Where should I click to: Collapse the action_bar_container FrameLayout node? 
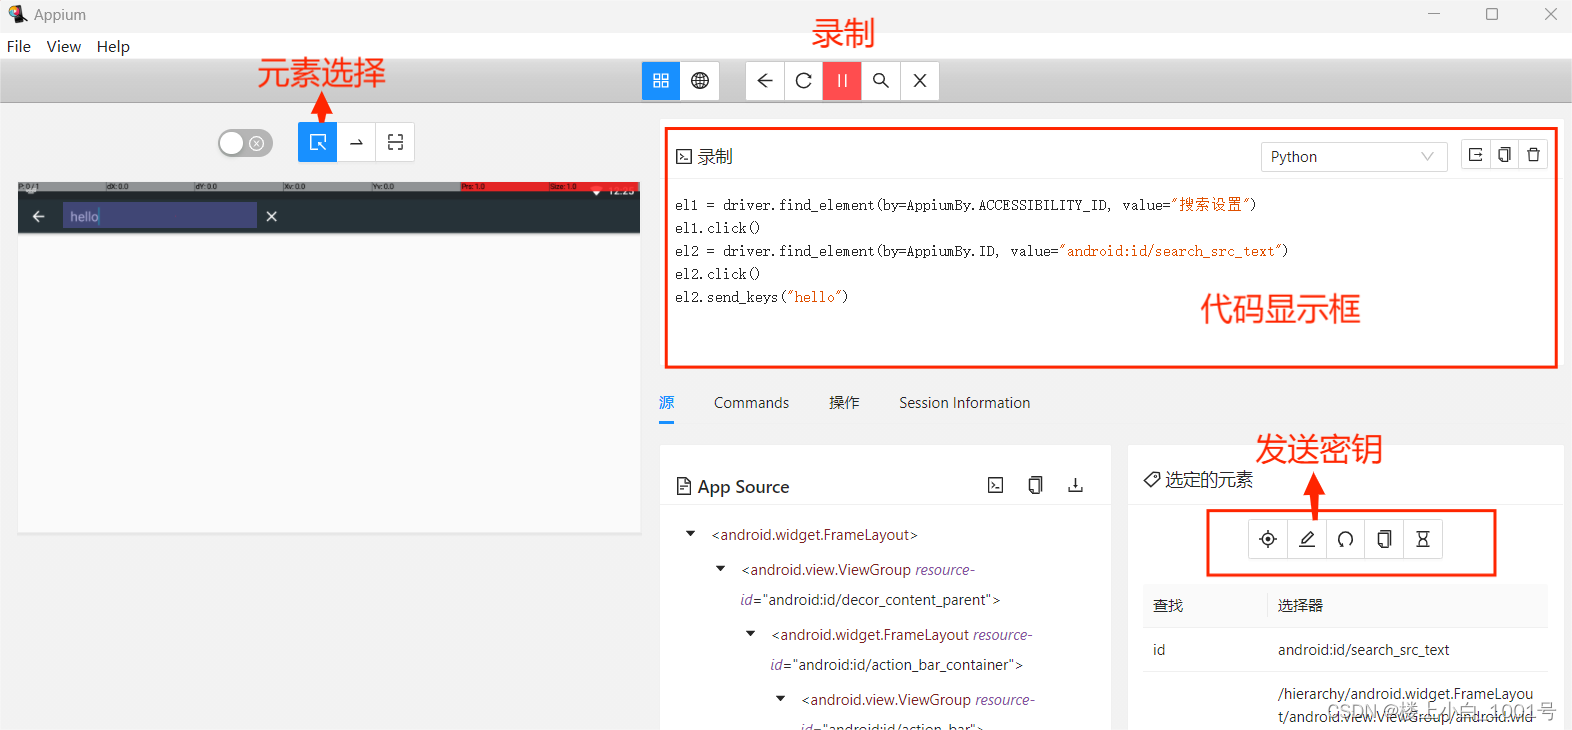tap(750, 634)
